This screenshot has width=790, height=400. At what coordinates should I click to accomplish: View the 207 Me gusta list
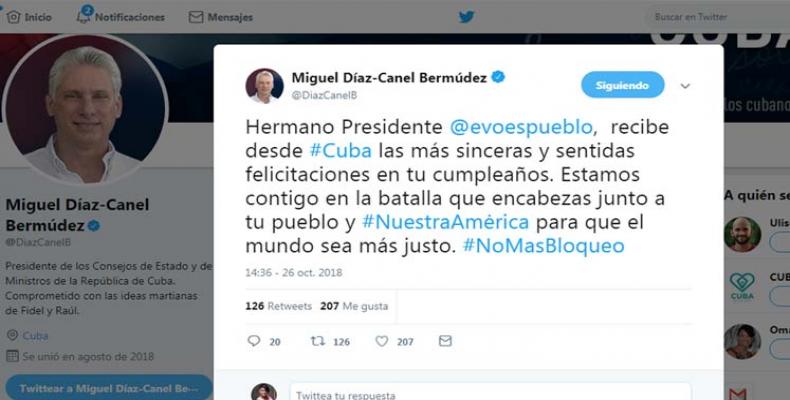(x=354, y=306)
